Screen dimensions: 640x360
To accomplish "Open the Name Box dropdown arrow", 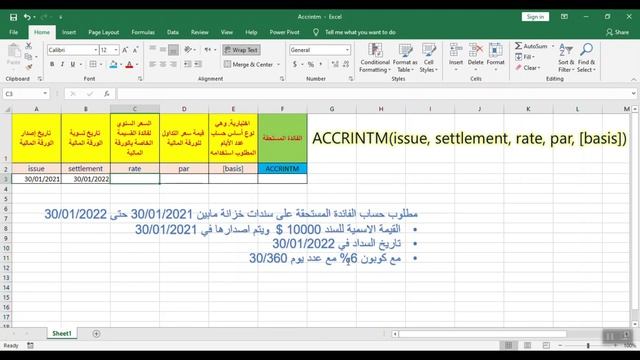I will pos(45,94).
